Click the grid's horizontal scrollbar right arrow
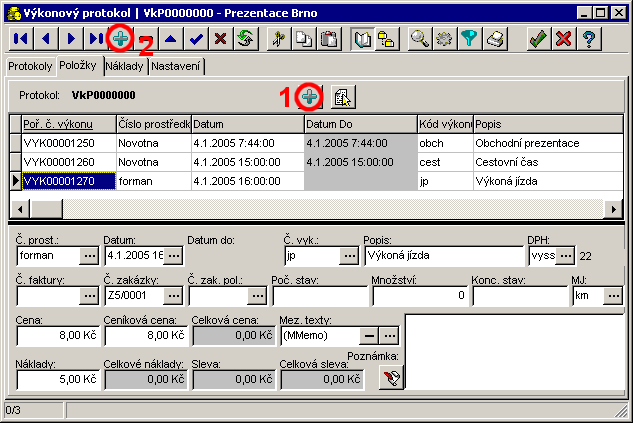This screenshot has width=633, height=423. [x=613, y=208]
